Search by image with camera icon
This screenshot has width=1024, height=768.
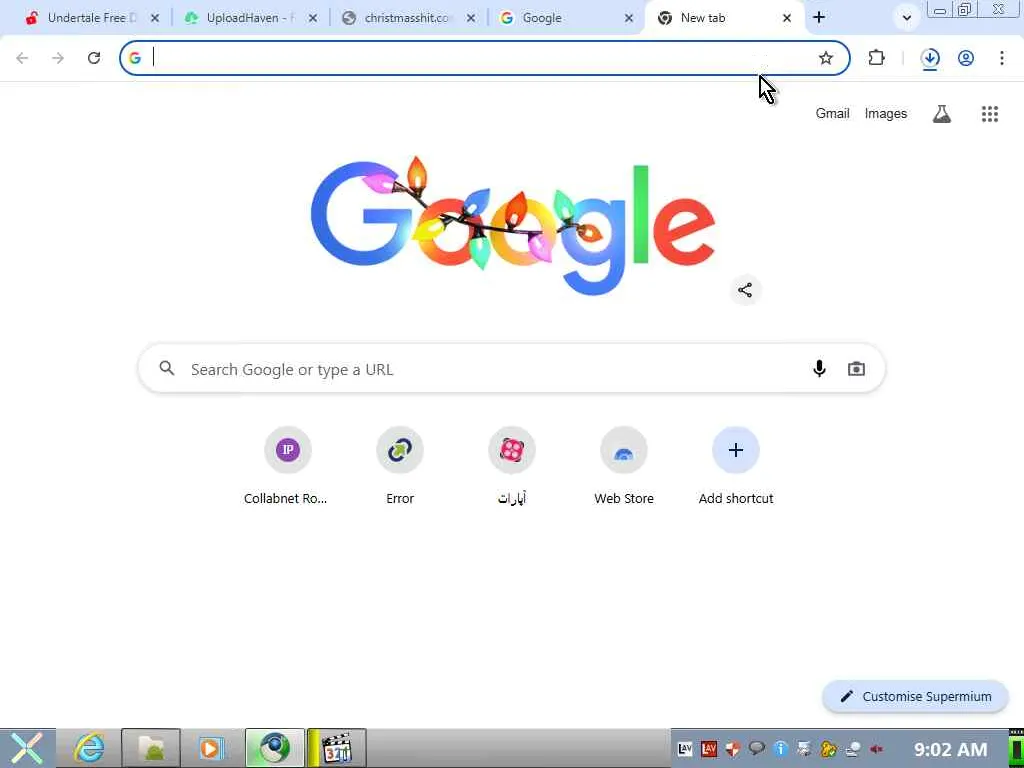[x=856, y=369]
